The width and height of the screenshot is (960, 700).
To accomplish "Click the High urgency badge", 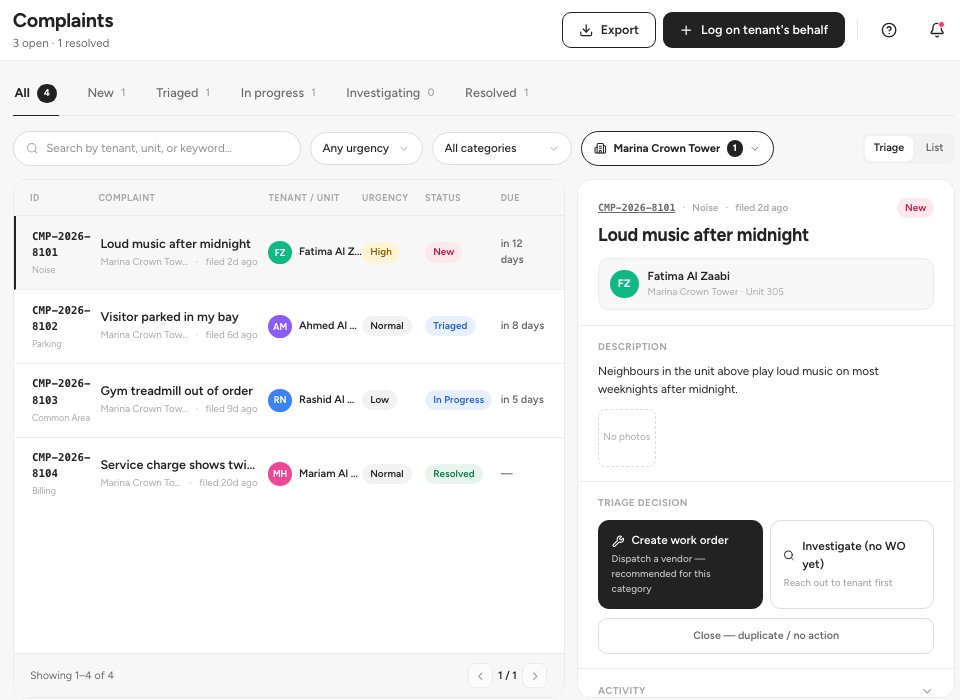I will (x=380, y=252).
